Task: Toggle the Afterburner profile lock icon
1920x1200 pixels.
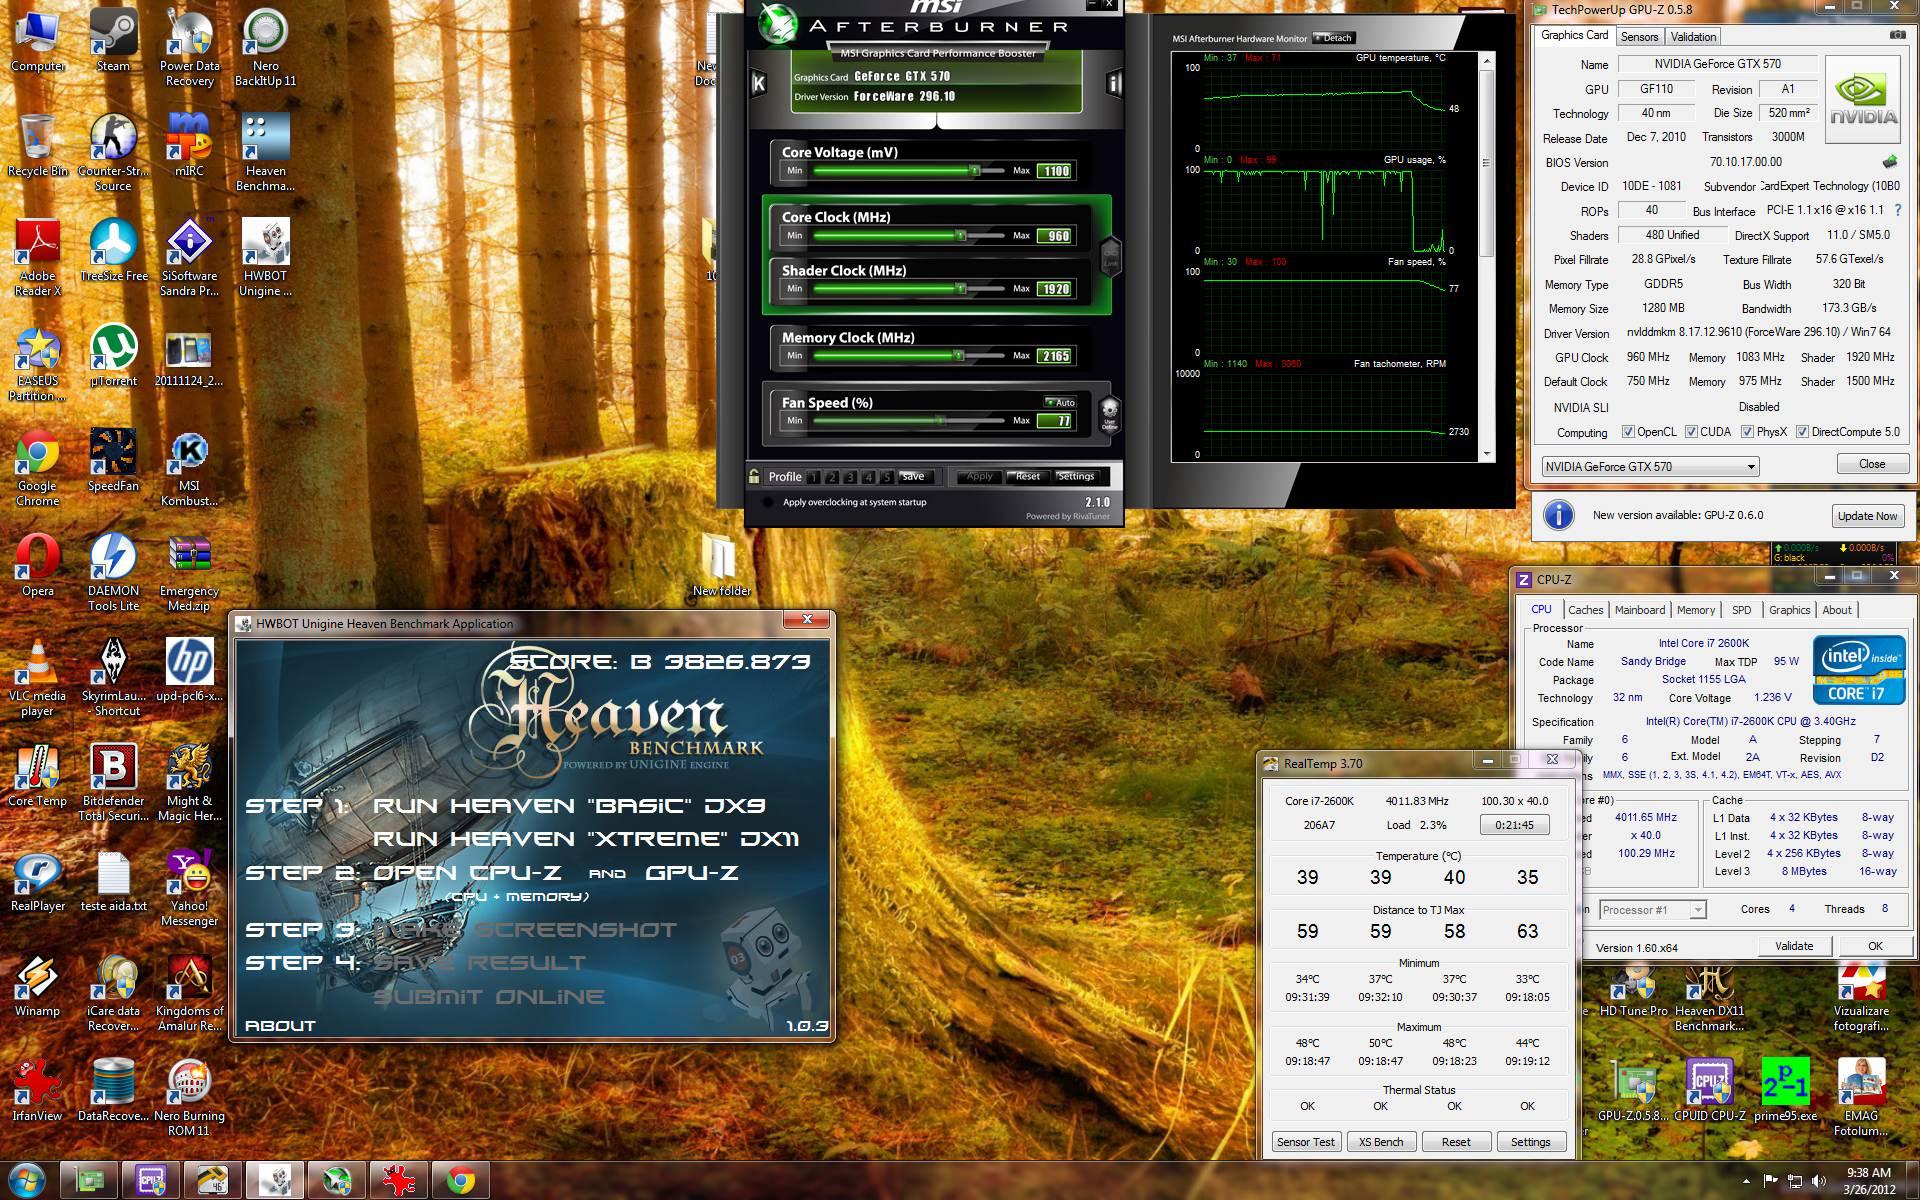Action: pyautogui.click(x=754, y=477)
